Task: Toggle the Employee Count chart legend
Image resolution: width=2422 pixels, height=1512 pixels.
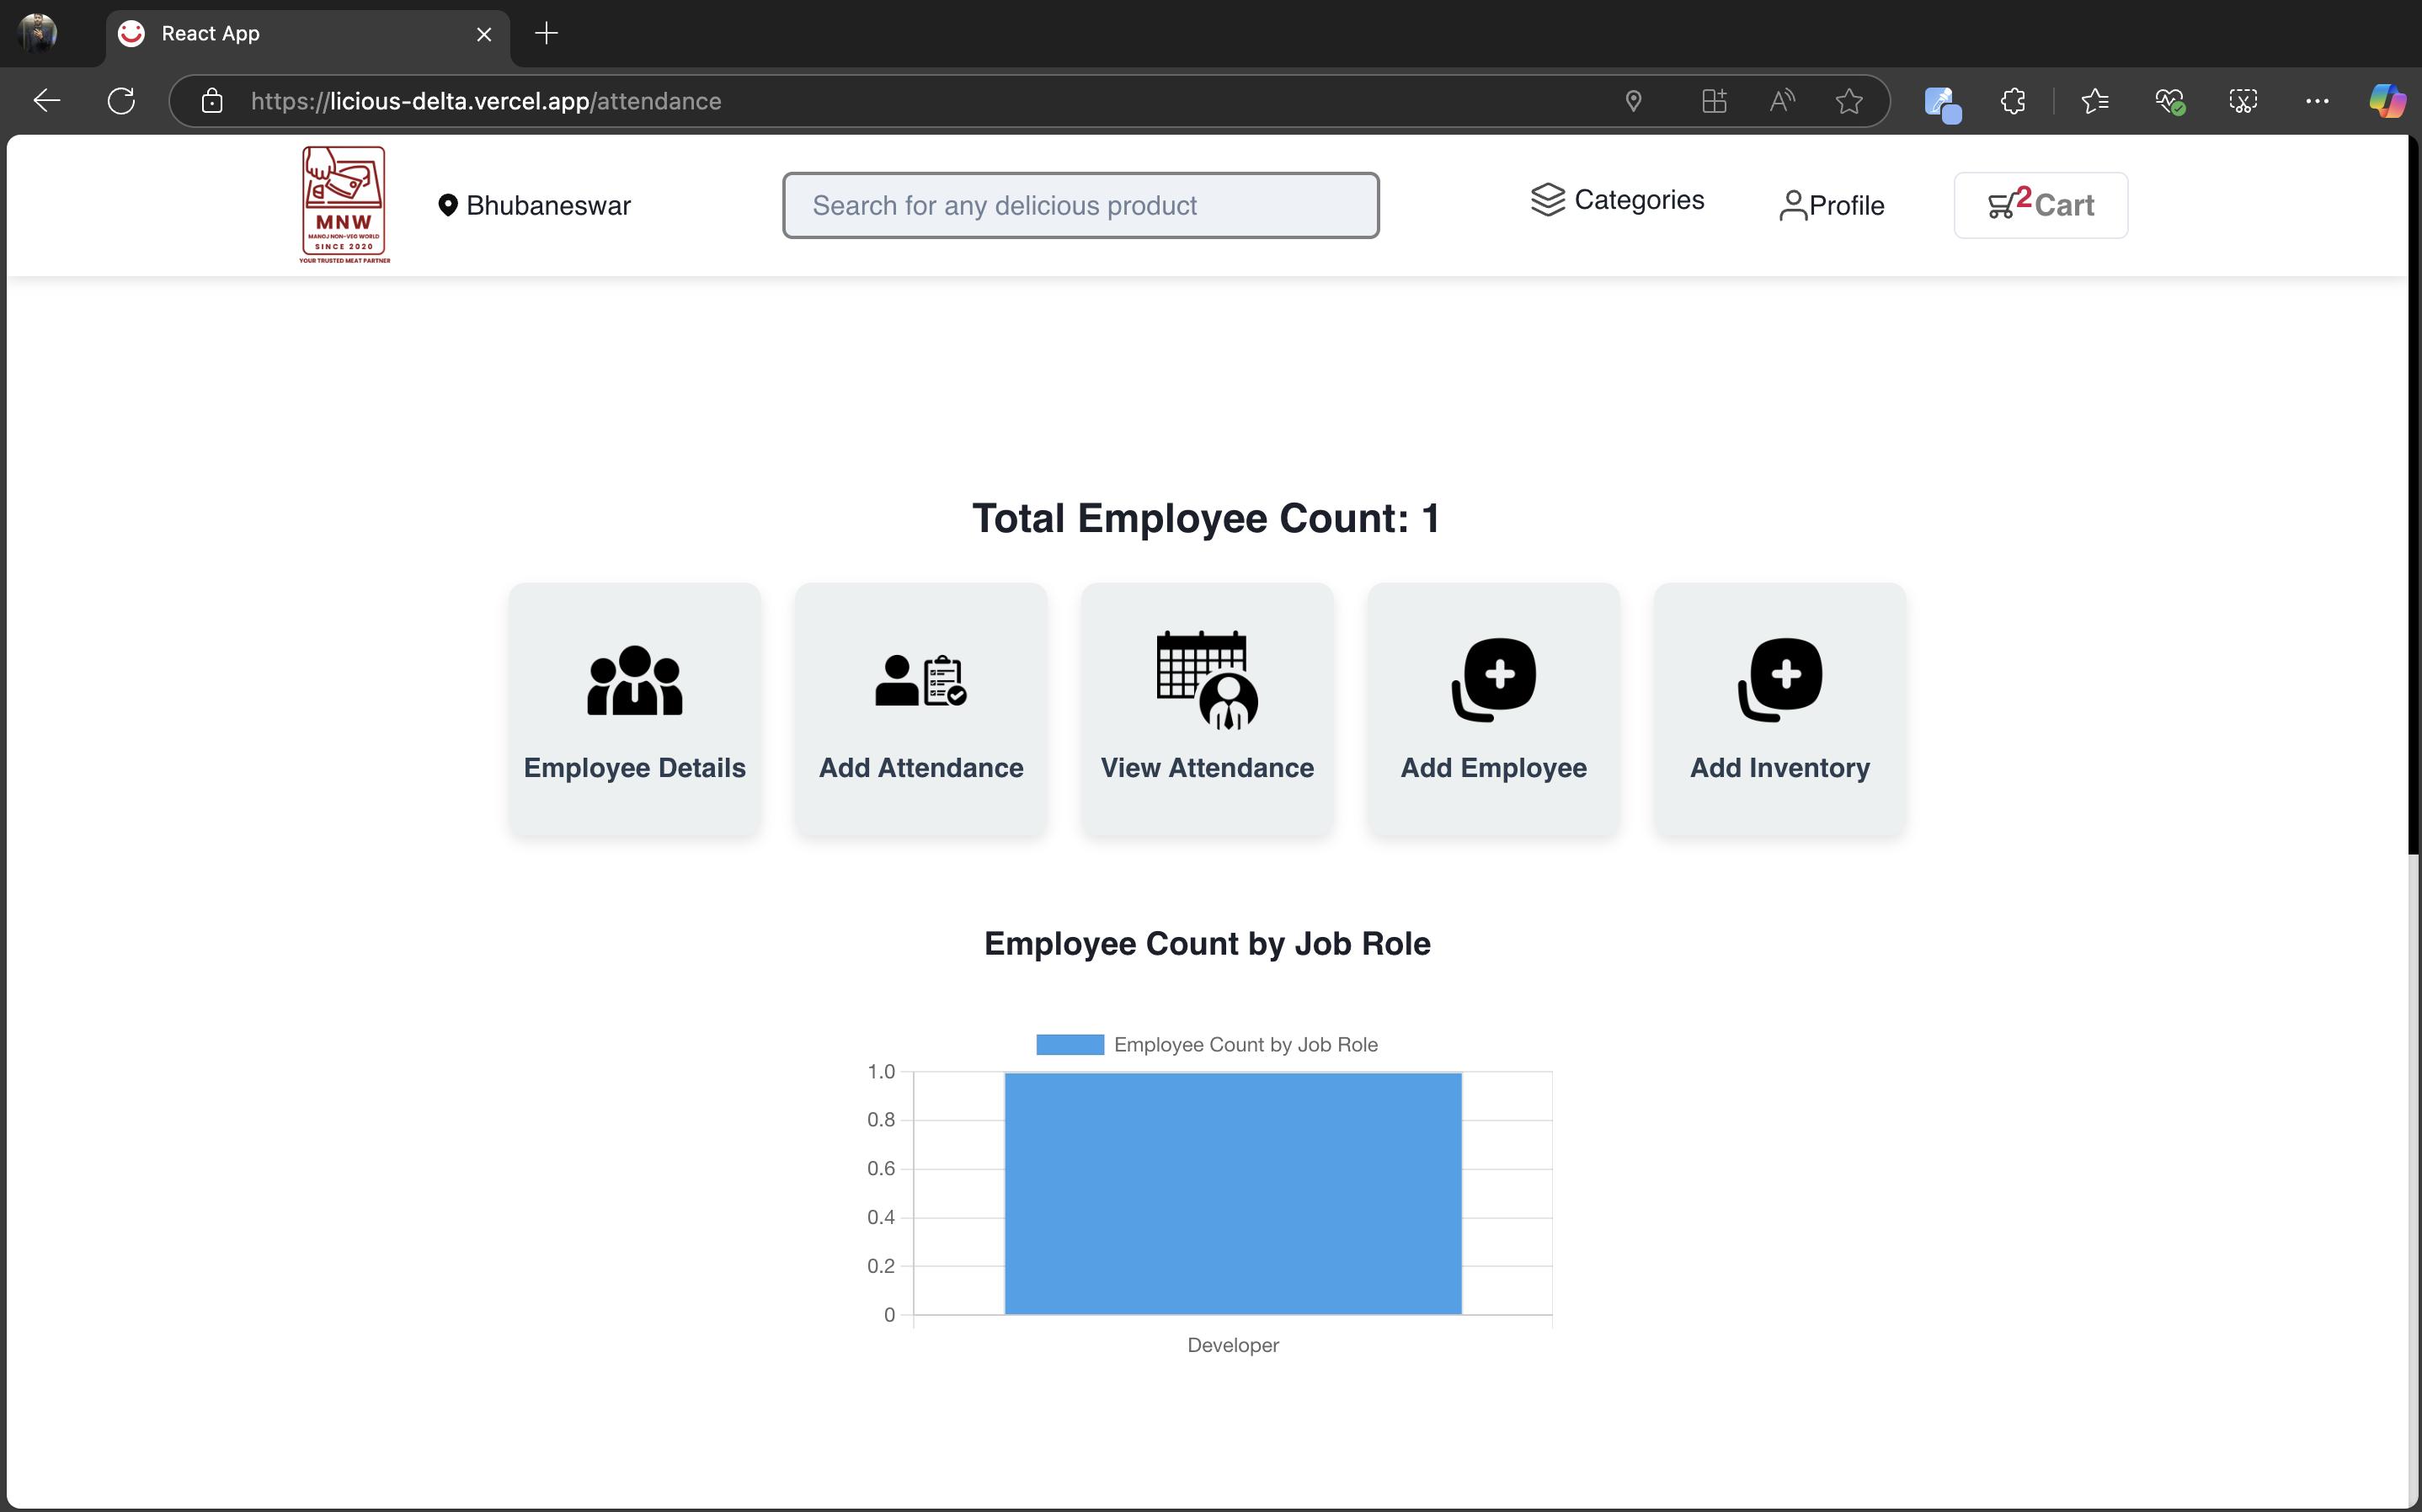Action: pyautogui.click(x=1206, y=1044)
